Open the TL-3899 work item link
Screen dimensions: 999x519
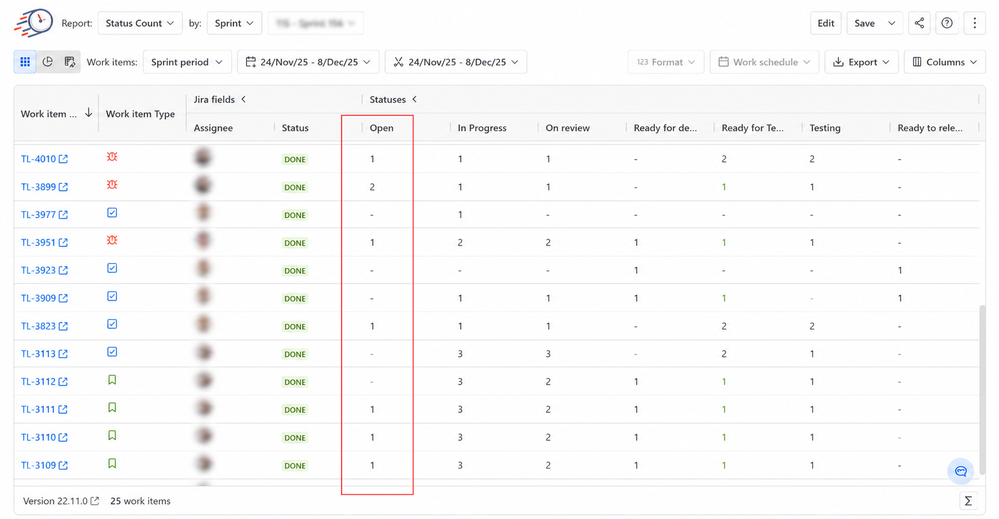[x=38, y=187]
